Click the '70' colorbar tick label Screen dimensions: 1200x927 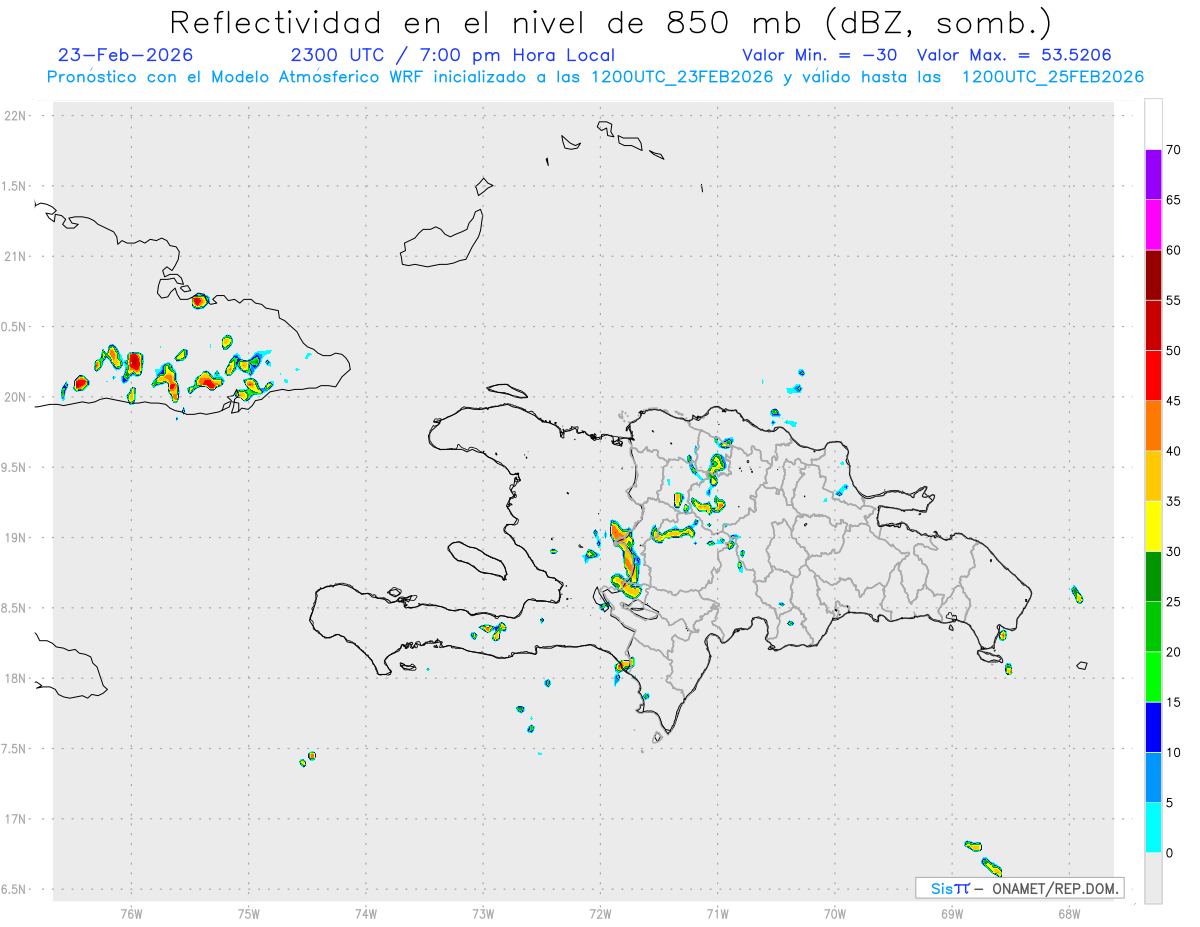[1174, 150]
